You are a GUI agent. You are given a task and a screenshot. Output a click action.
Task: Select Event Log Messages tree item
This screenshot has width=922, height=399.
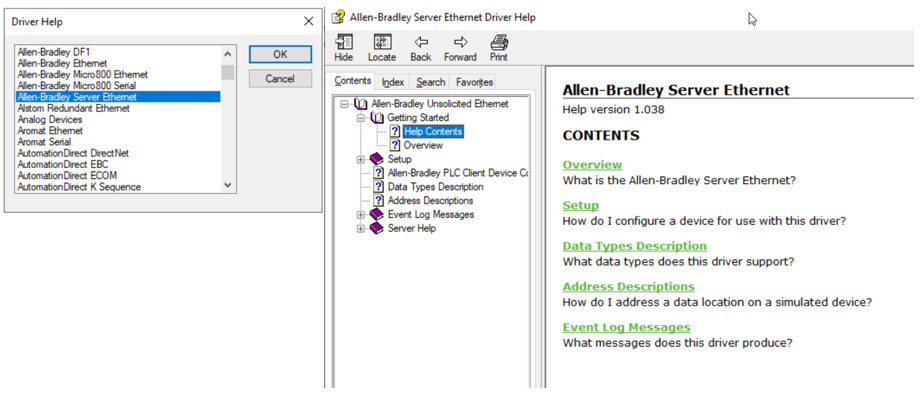431,214
